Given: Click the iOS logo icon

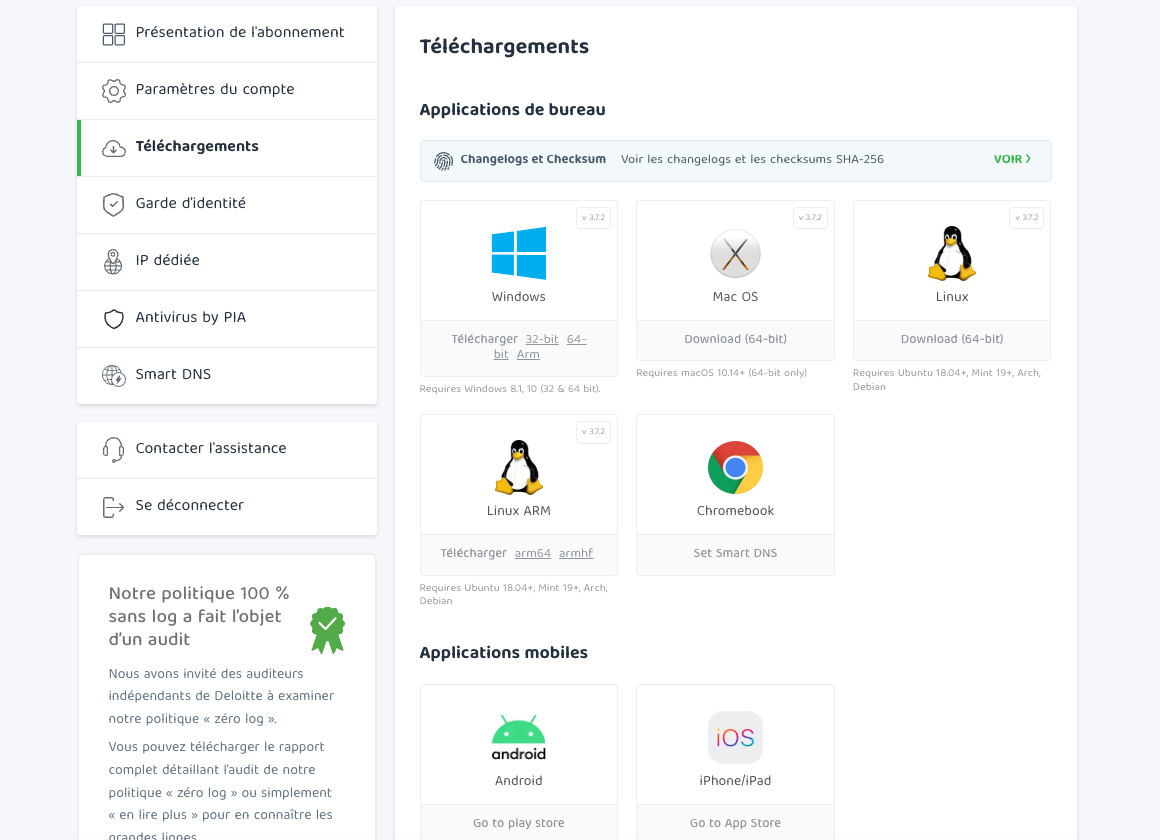Looking at the screenshot, I should [735, 737].
